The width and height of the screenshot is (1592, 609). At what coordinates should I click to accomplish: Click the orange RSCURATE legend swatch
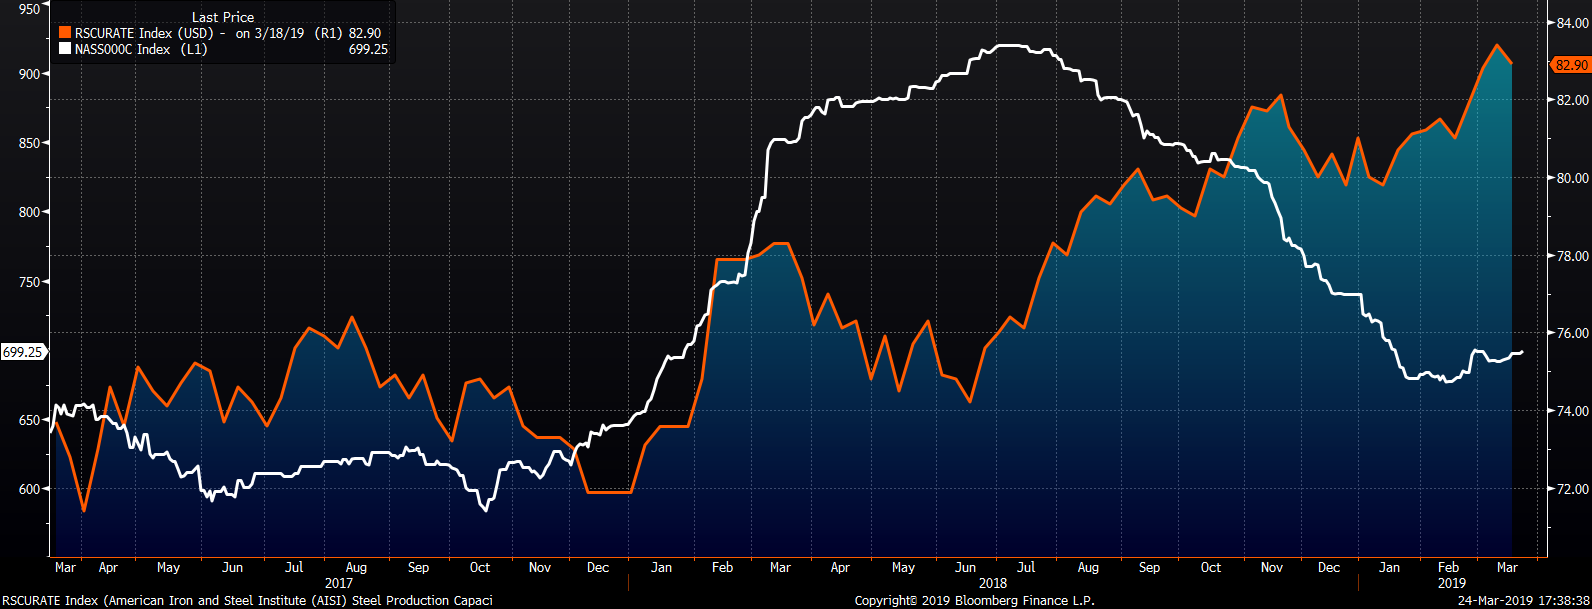click(x=65, y=34)
